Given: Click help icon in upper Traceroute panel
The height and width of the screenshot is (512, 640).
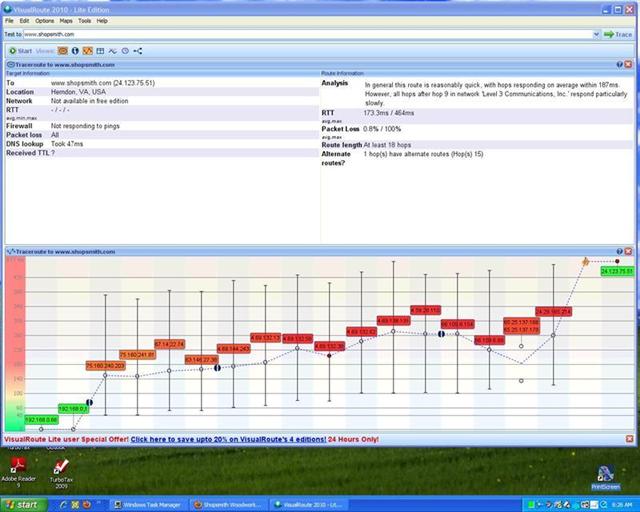Looking at the screenshot, I should [x=620, y=65].
